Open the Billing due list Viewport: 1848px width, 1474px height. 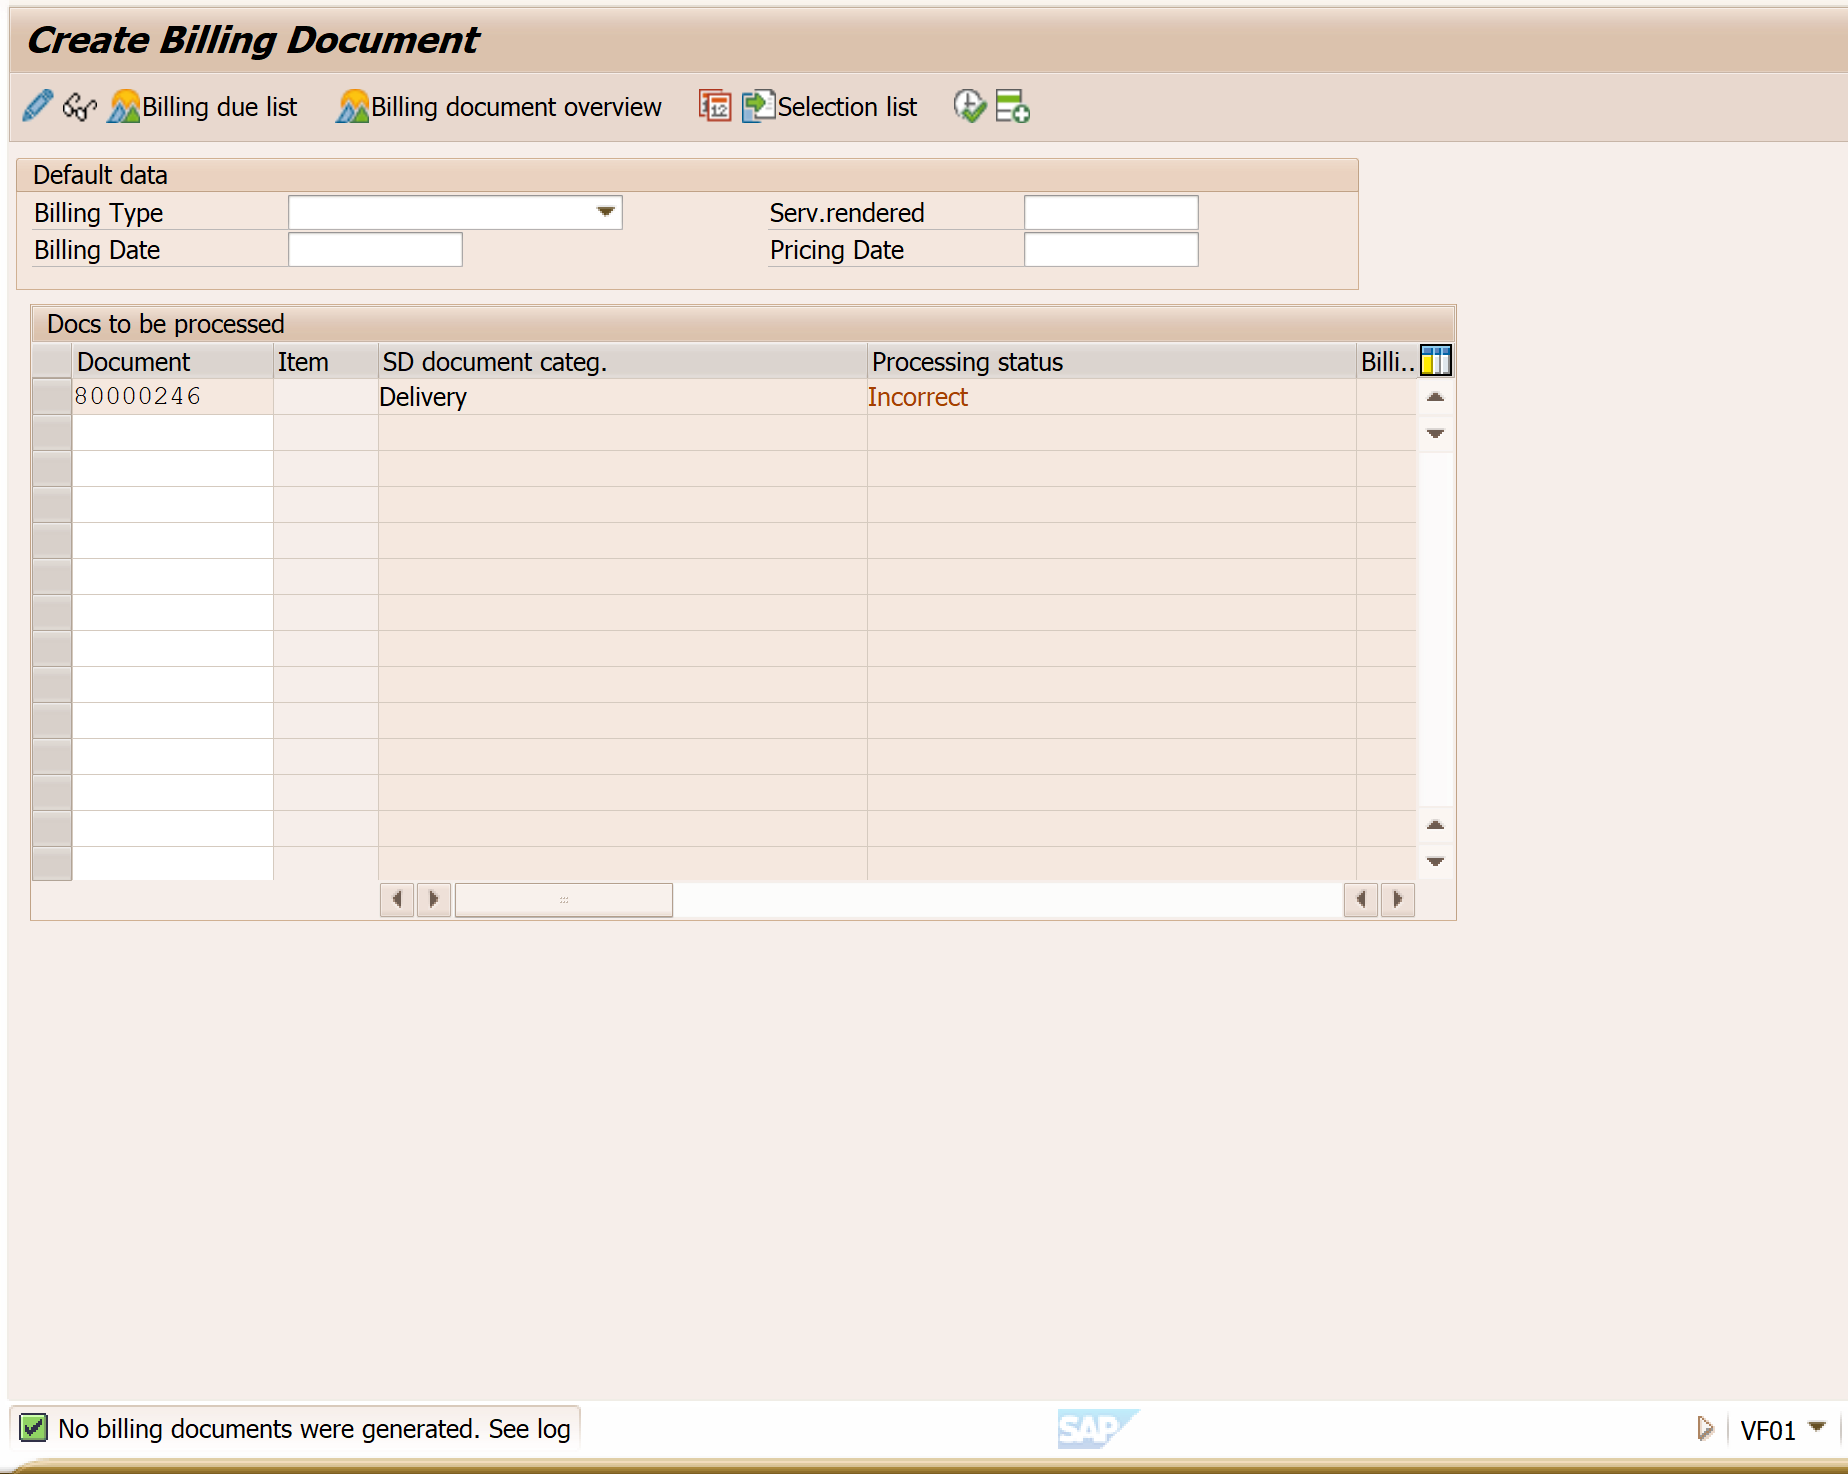click(x=203, y=106)
